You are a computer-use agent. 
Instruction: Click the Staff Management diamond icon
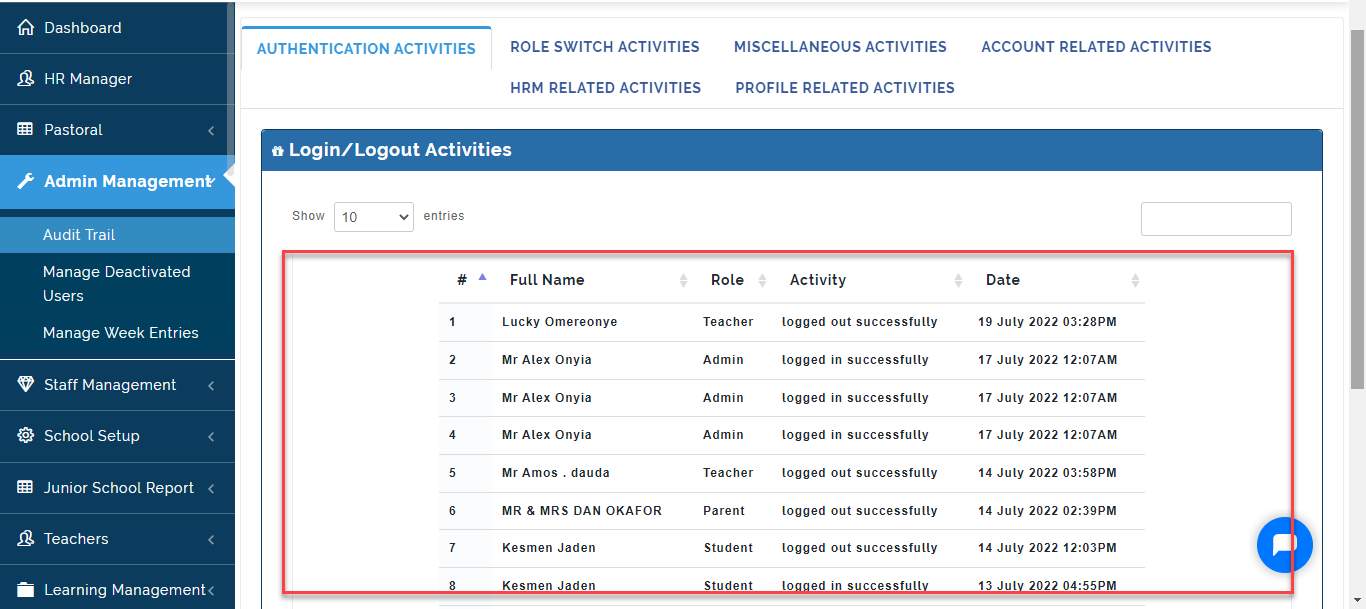[26, 385]
